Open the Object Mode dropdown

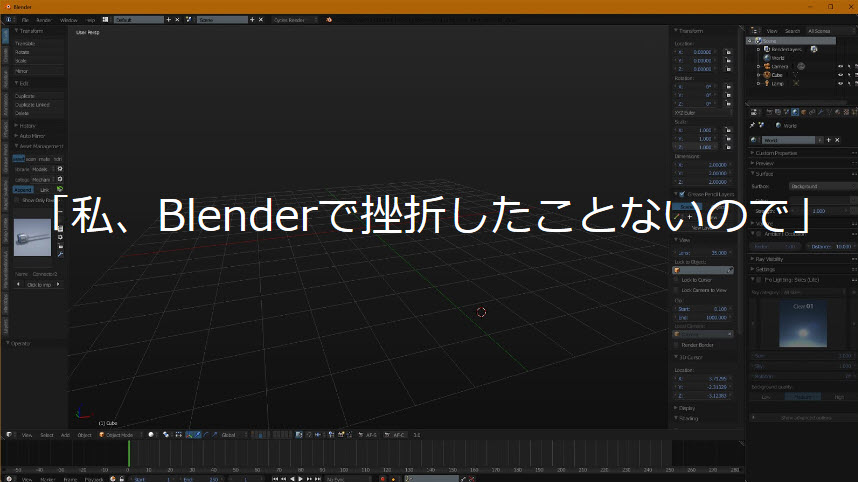[119, 435]
